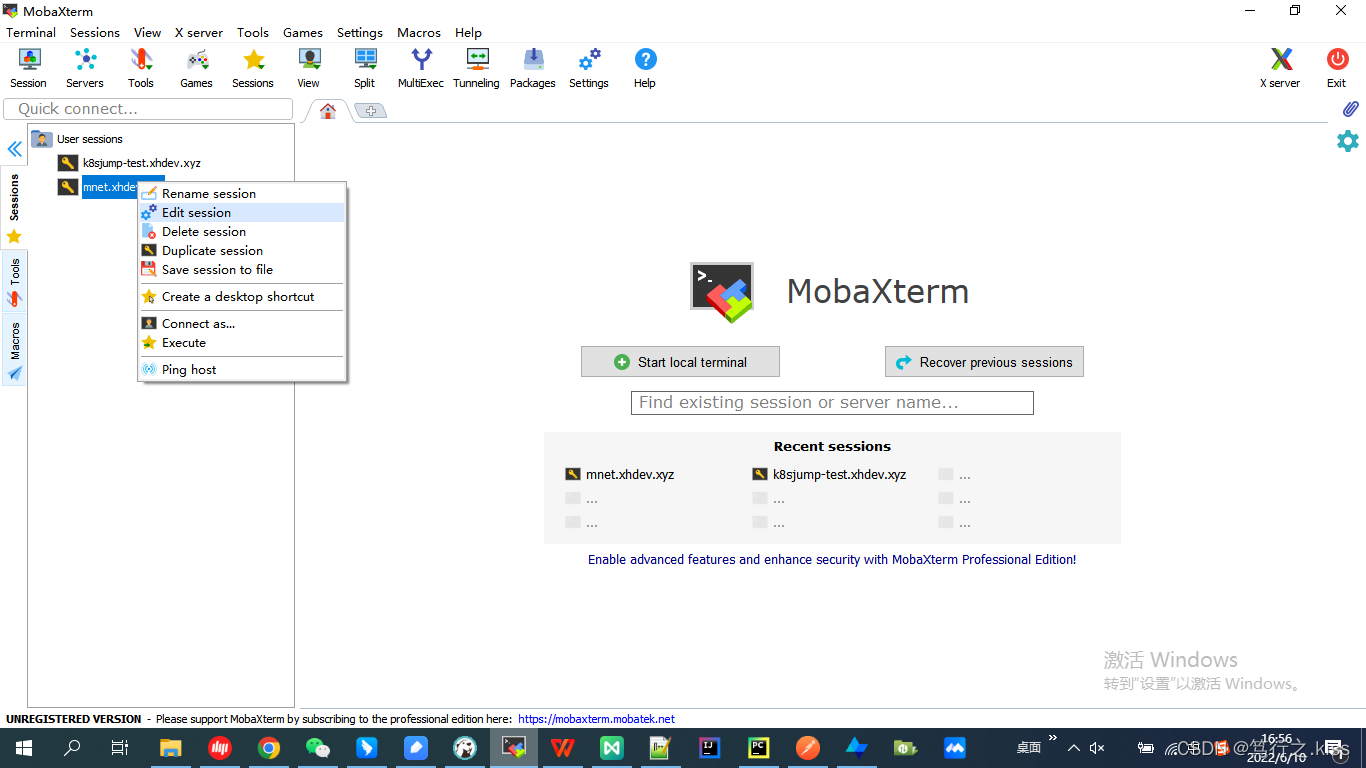Select the vertical Macros side tab

14,350
